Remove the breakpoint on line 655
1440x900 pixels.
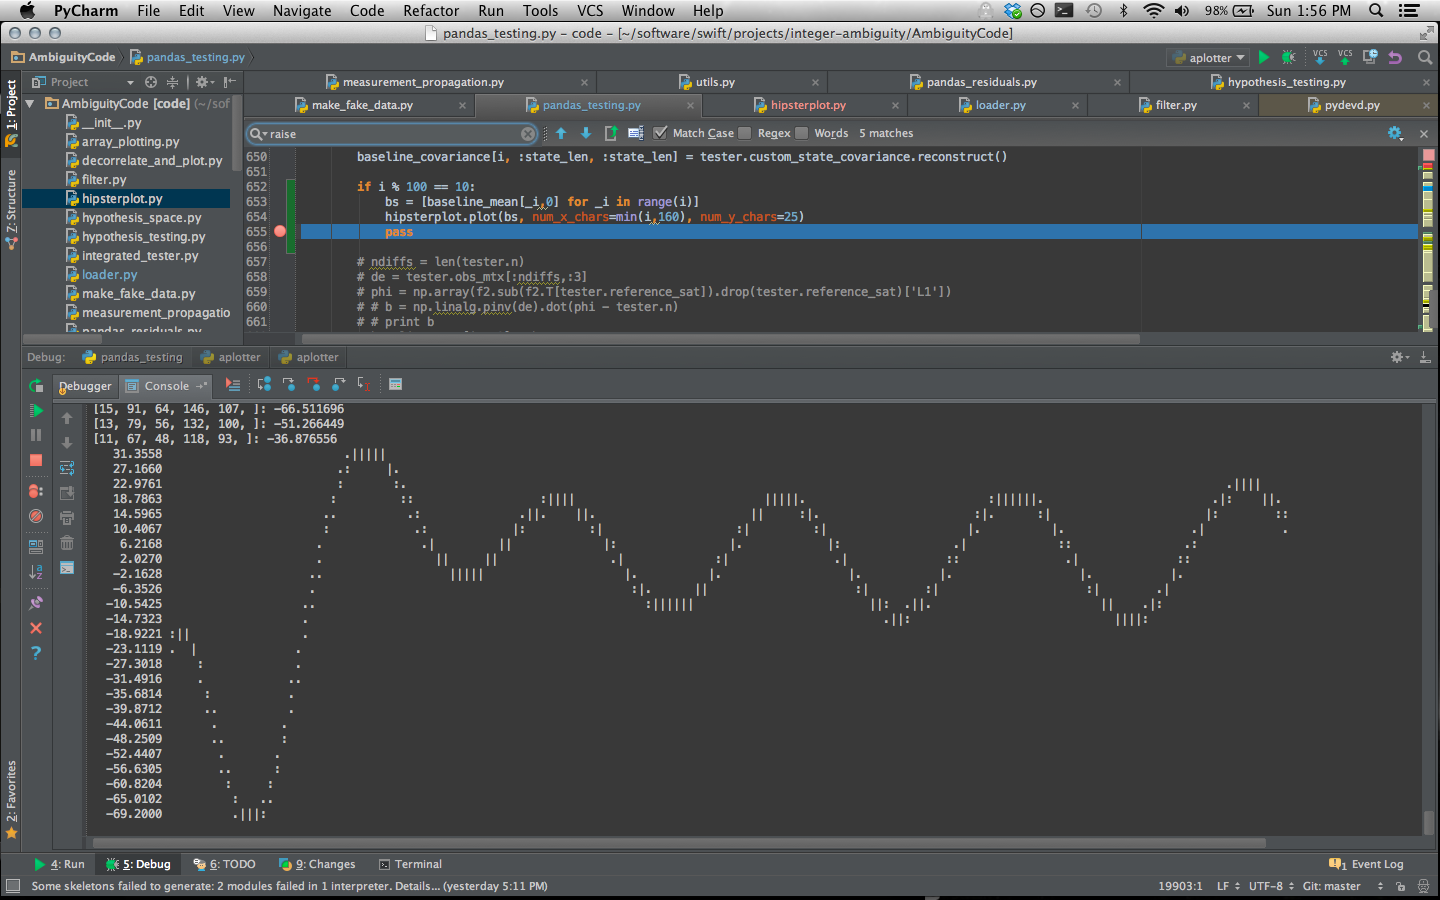pos(280,232)
